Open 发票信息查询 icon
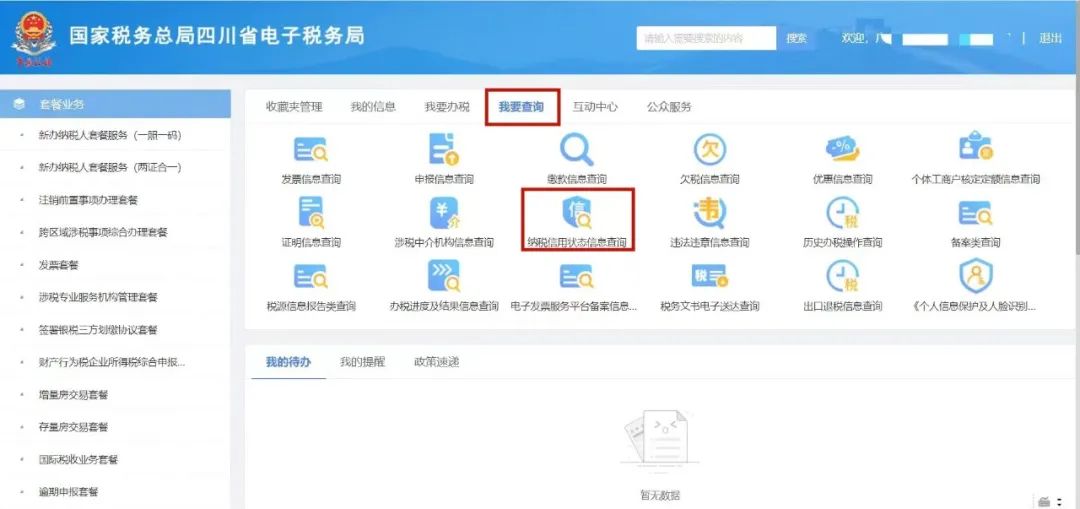The height and width of the screenshot is (509, 1080). click(x=311, y=149)
